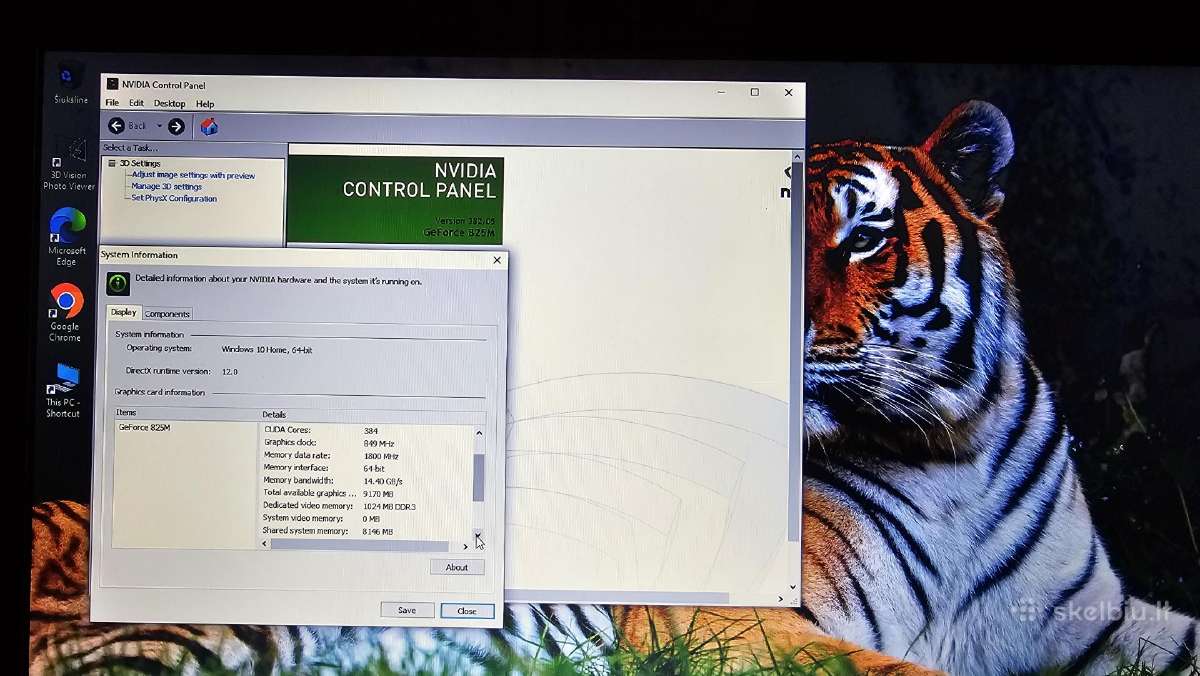Viewport: 1200px width, 676px height.
Task: Open 3D Vision Photo Viewer desktop icon
Action: 68,164
